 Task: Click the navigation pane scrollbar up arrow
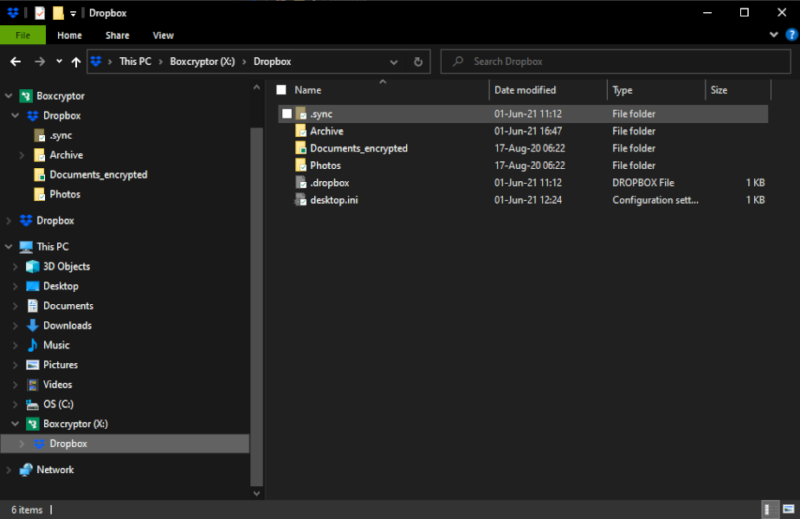[257, 88]
